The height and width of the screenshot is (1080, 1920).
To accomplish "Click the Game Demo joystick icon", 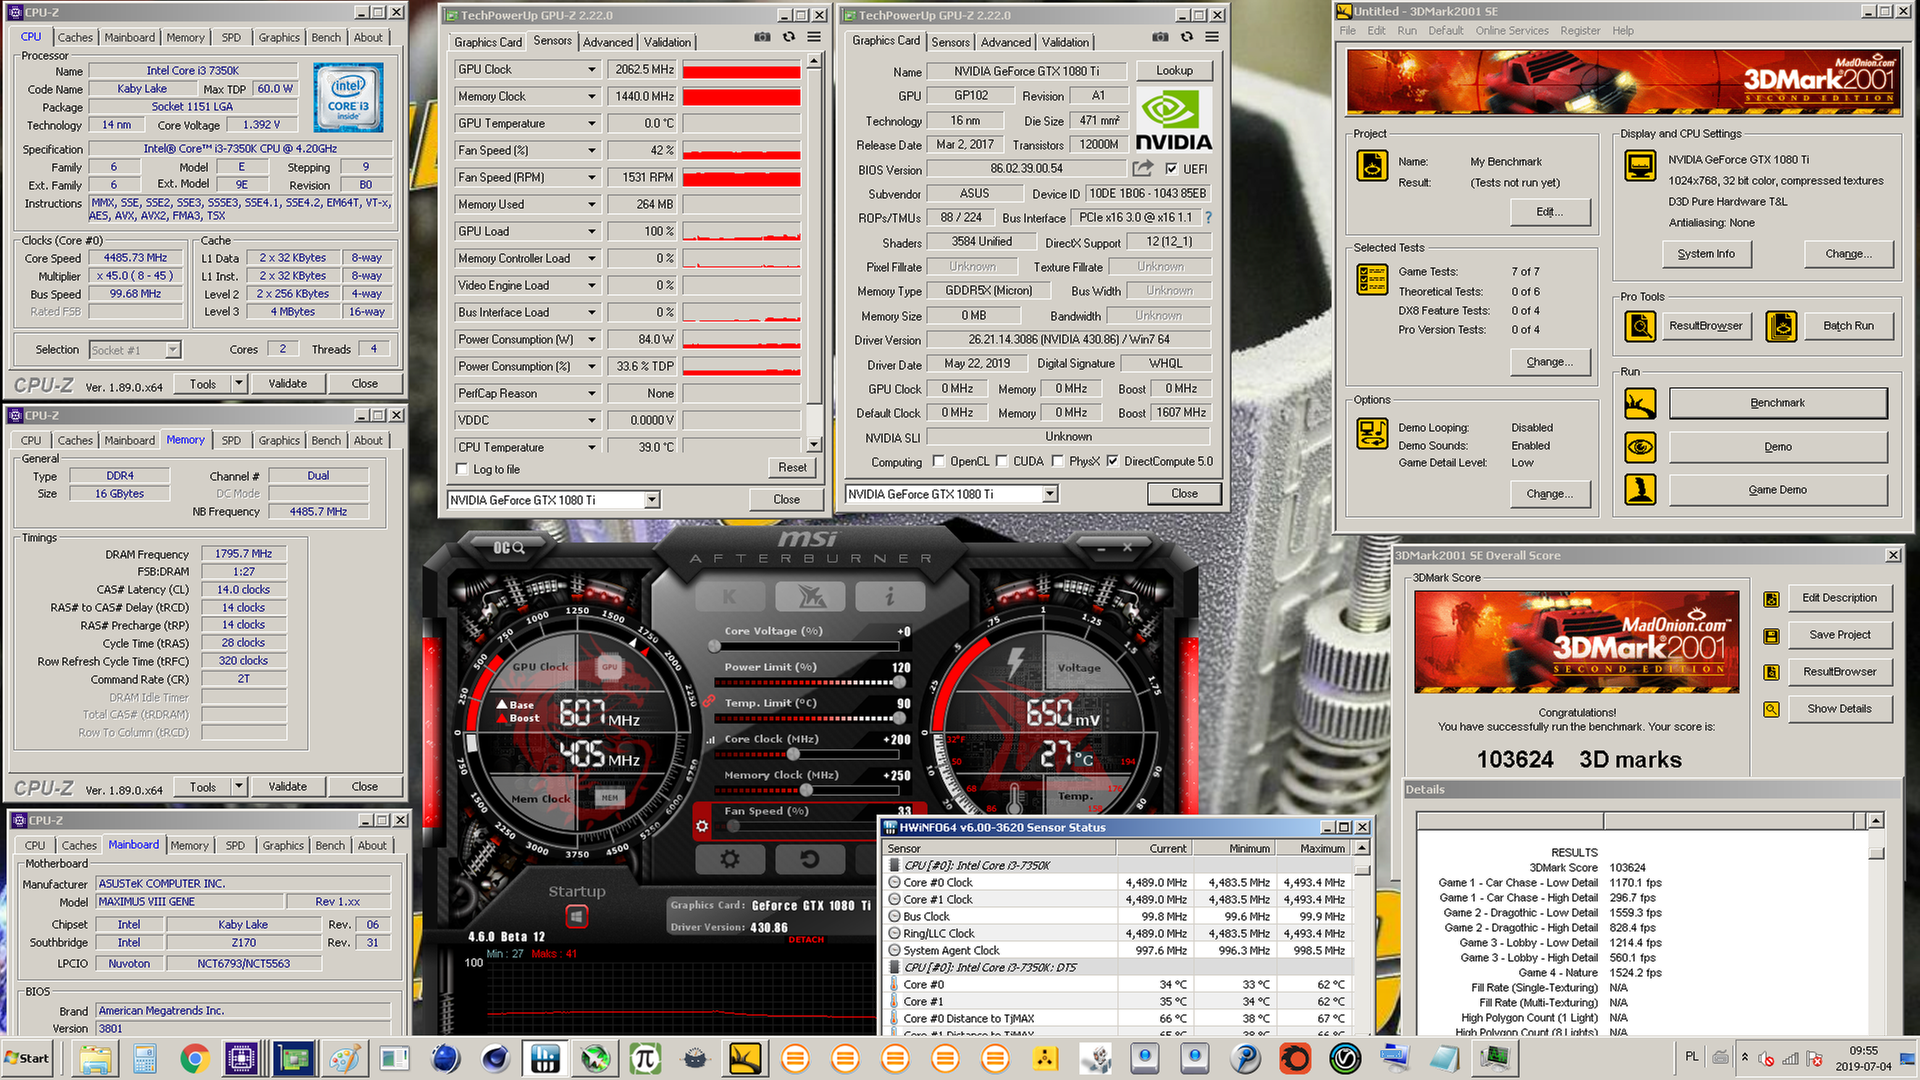I will click(x=1640, y=490).
